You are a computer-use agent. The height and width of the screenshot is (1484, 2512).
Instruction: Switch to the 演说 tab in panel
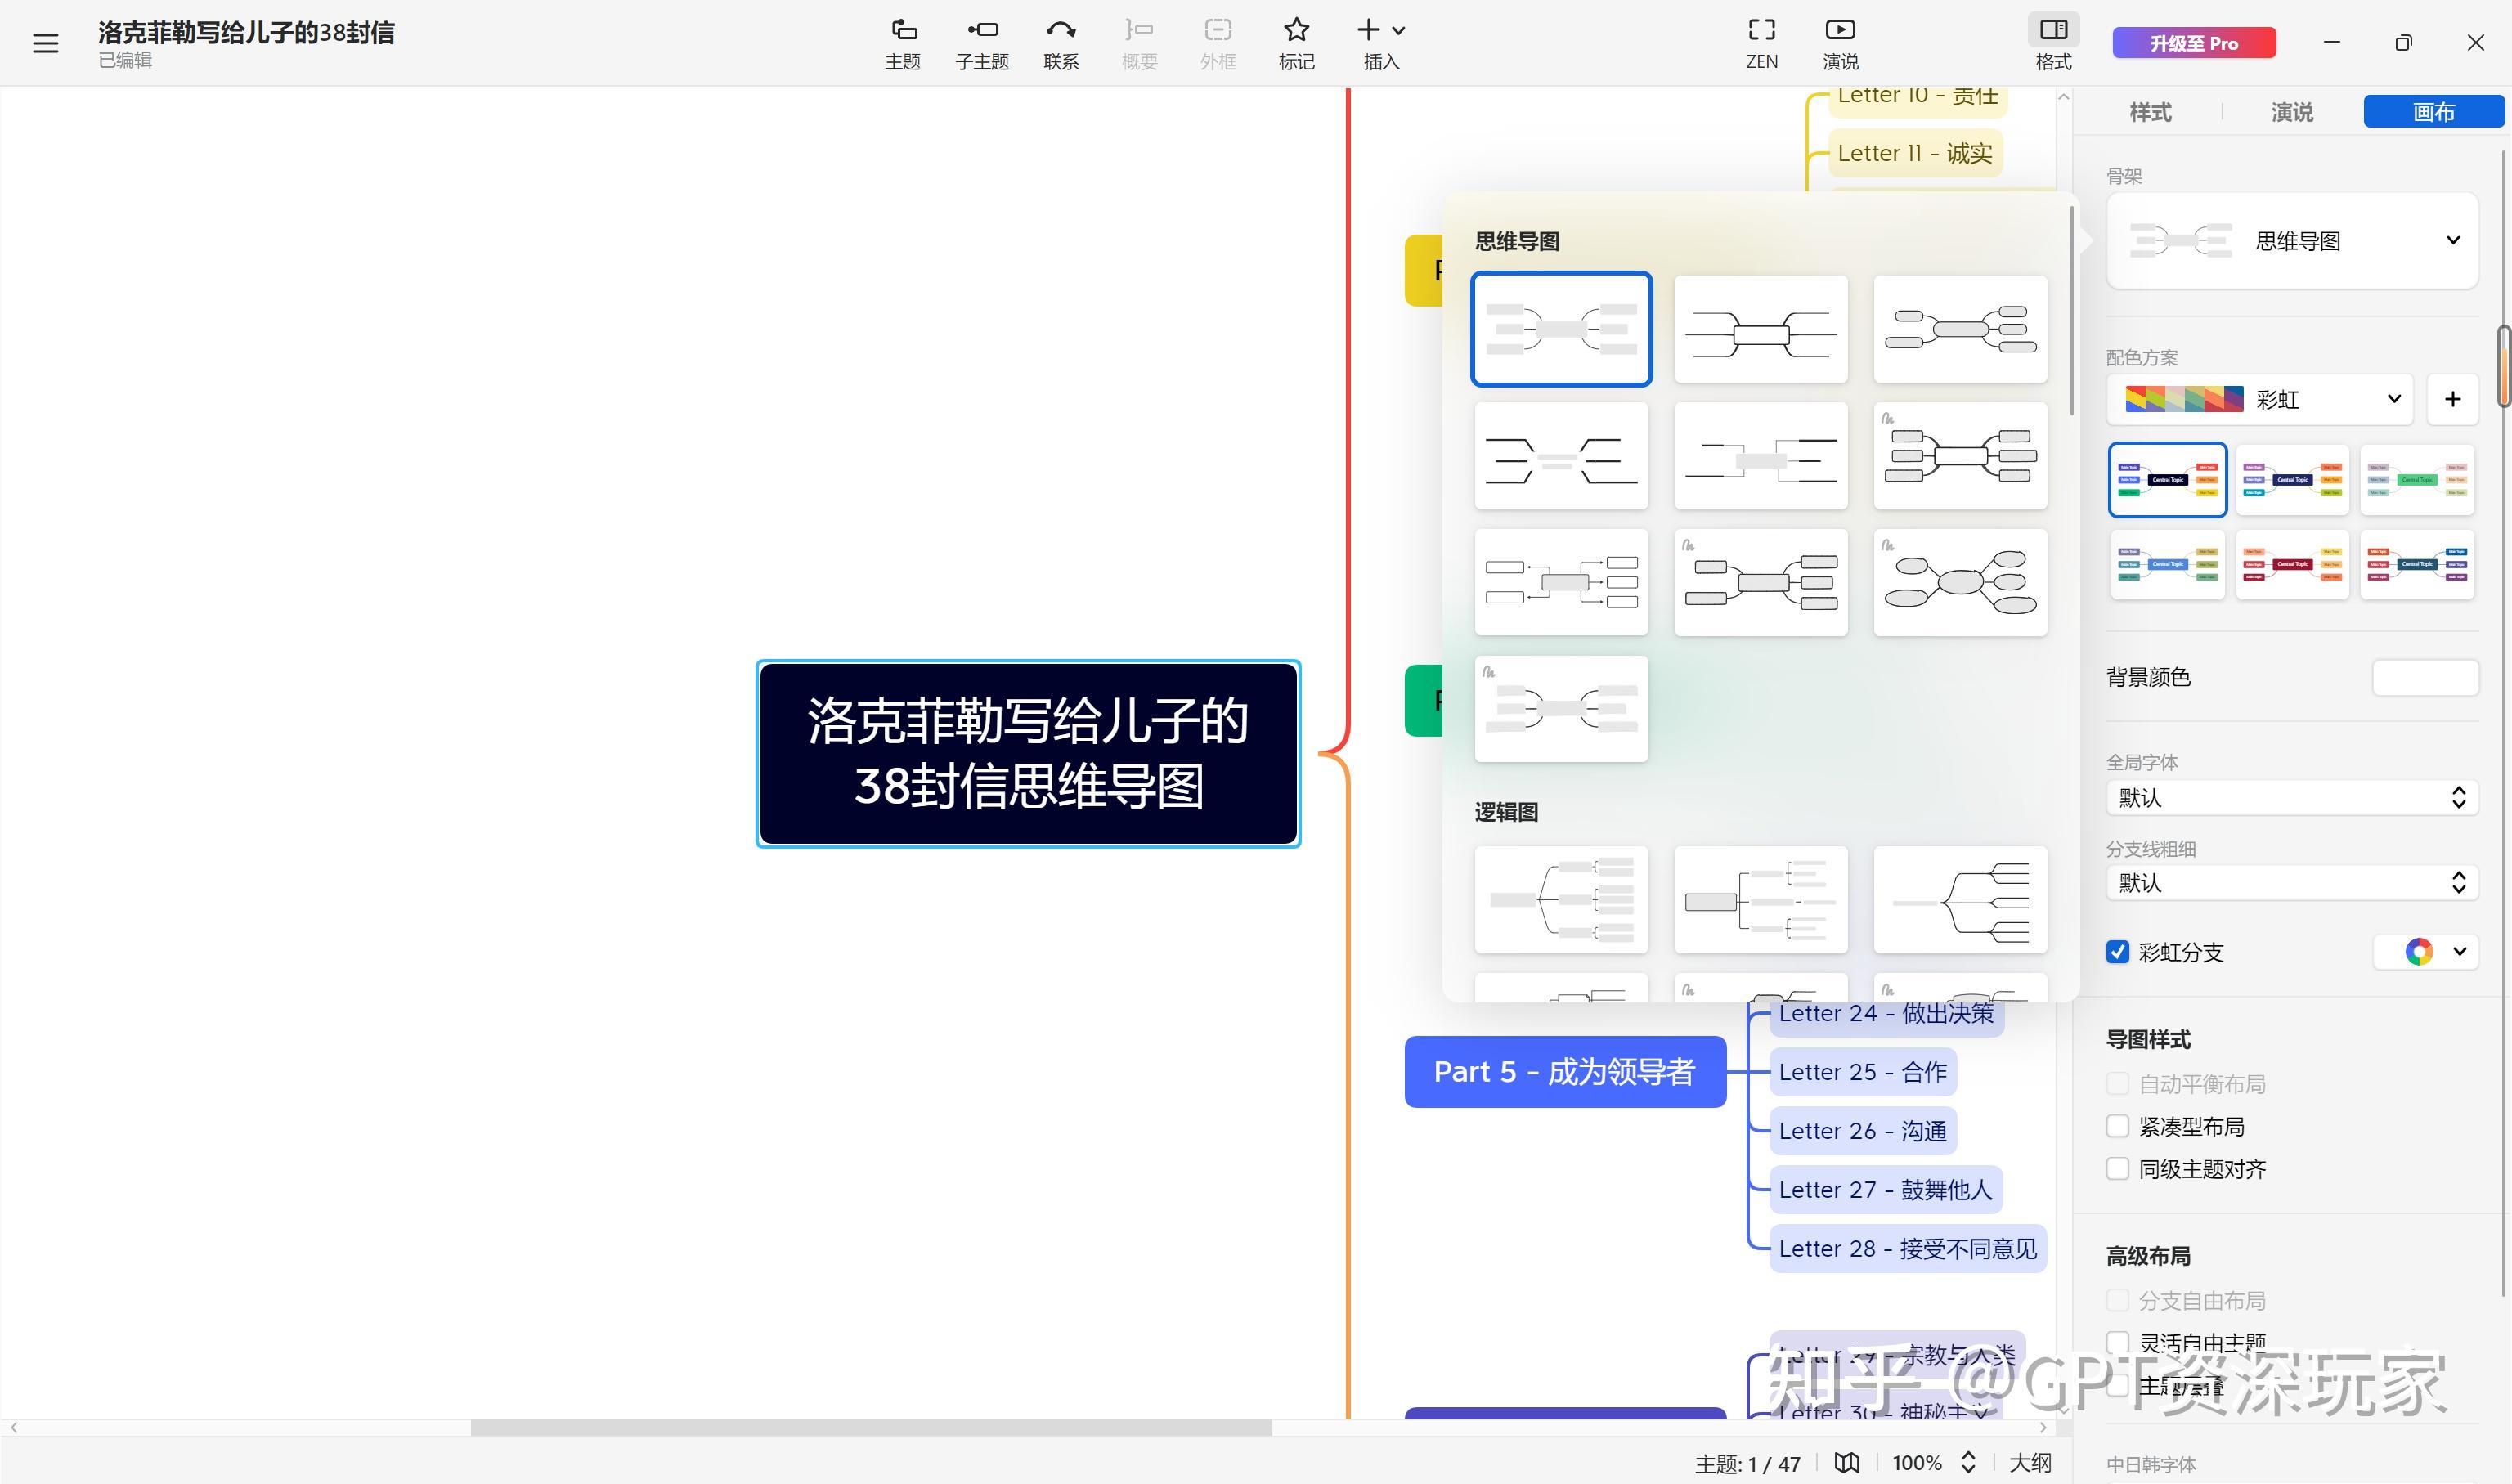click(2291, 112)
